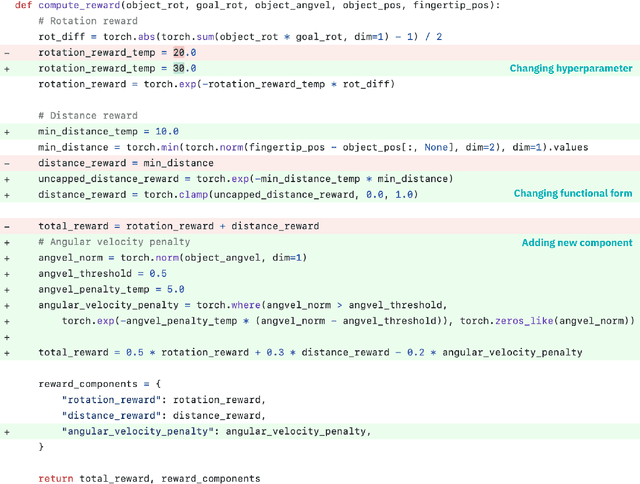Image resolution: width=640 pixels, height=484 pixels.
Task: Click the minus marker beside rotation_reward_temp = 20.0
Action: click(x=8, y=53)
